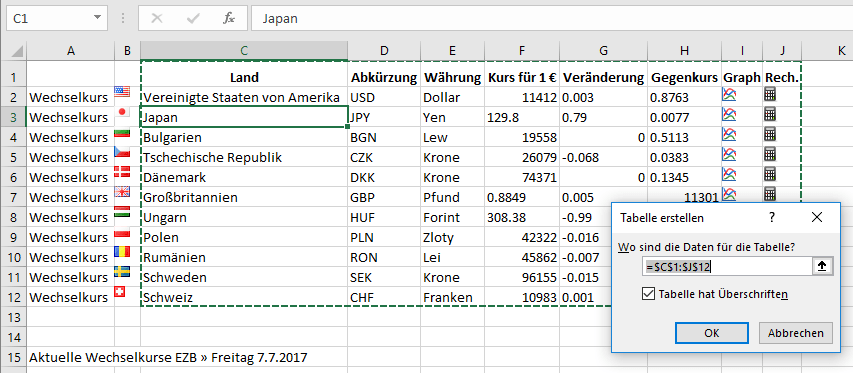Click calculator icon in Tschechische Republik row
Screen dimensions: 853x373
click(769, 154)
